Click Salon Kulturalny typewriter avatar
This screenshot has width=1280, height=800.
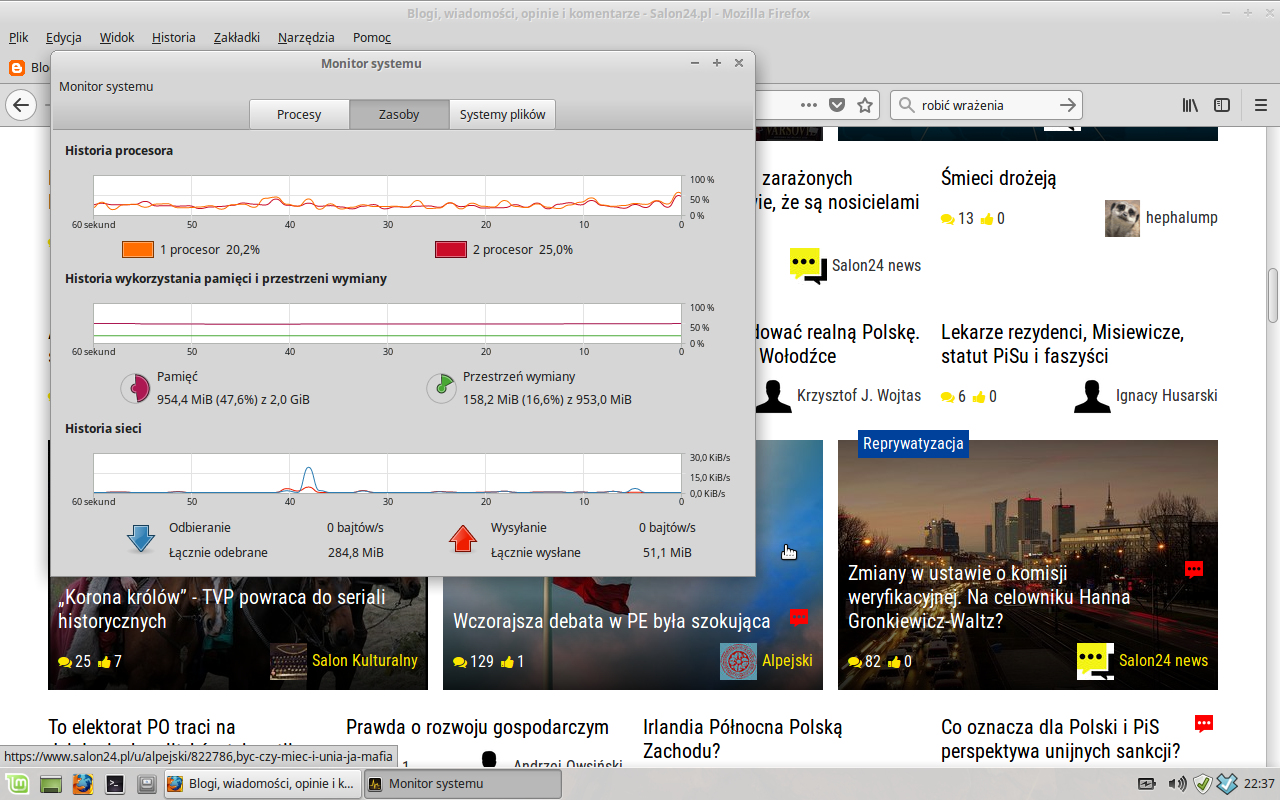point(288,661)
